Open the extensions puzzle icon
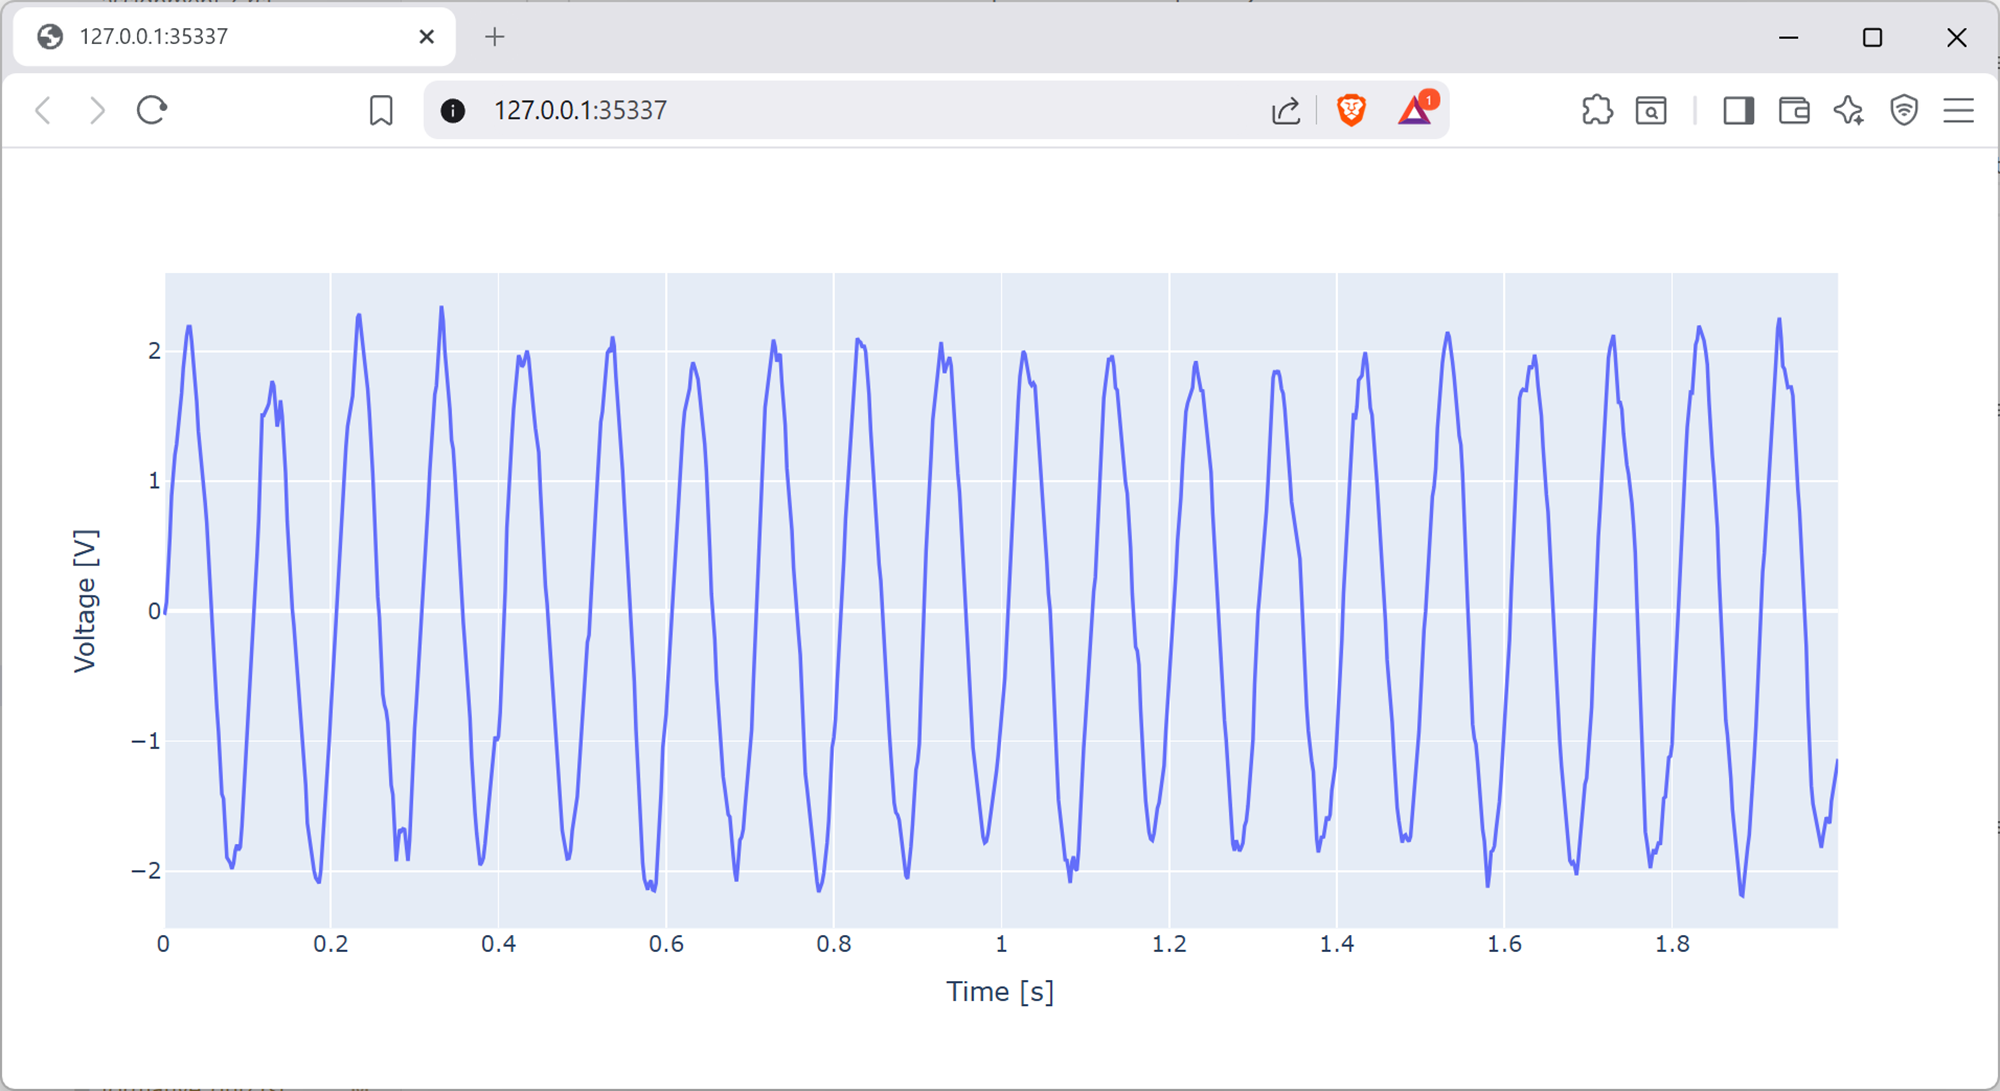2000x1091 pixels. point(1597,110)
